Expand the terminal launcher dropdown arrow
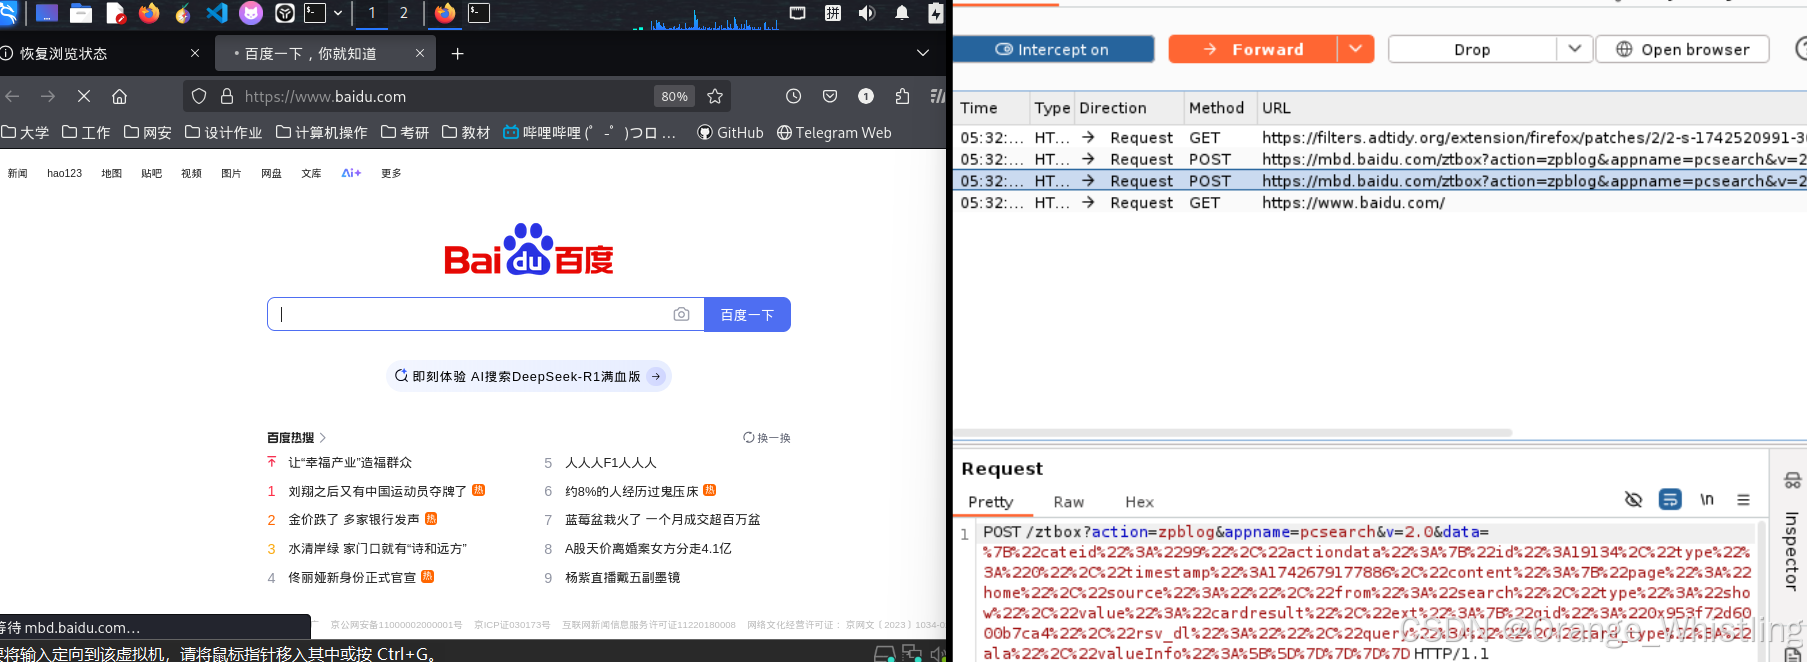 pos(338,13)
